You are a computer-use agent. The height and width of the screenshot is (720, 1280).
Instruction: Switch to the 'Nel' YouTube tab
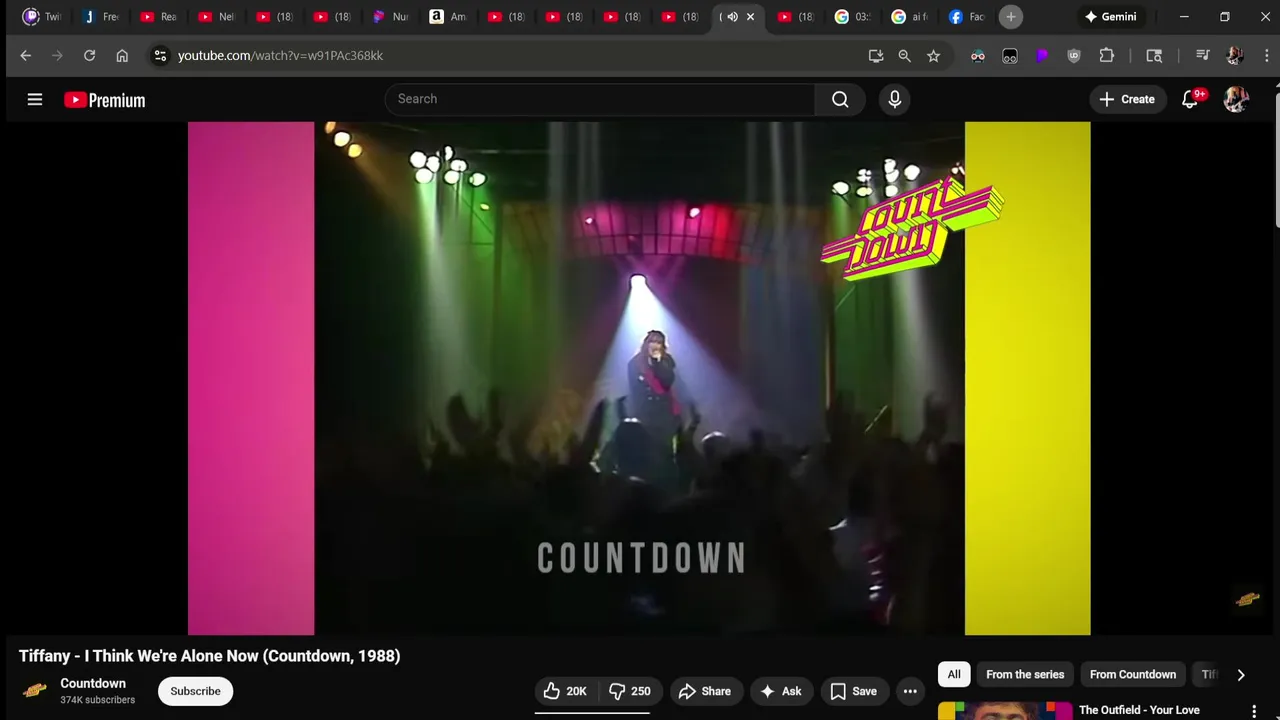point(217,17)
